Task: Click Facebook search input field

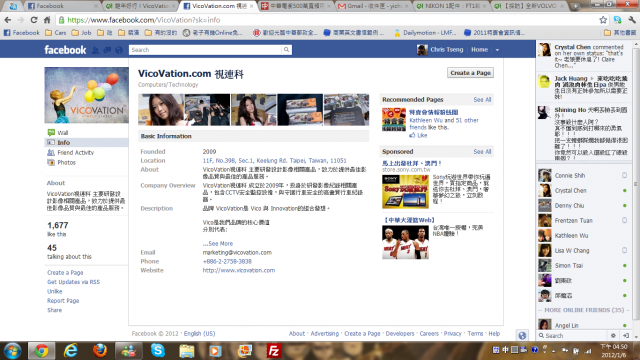Action: click(205, 50)
